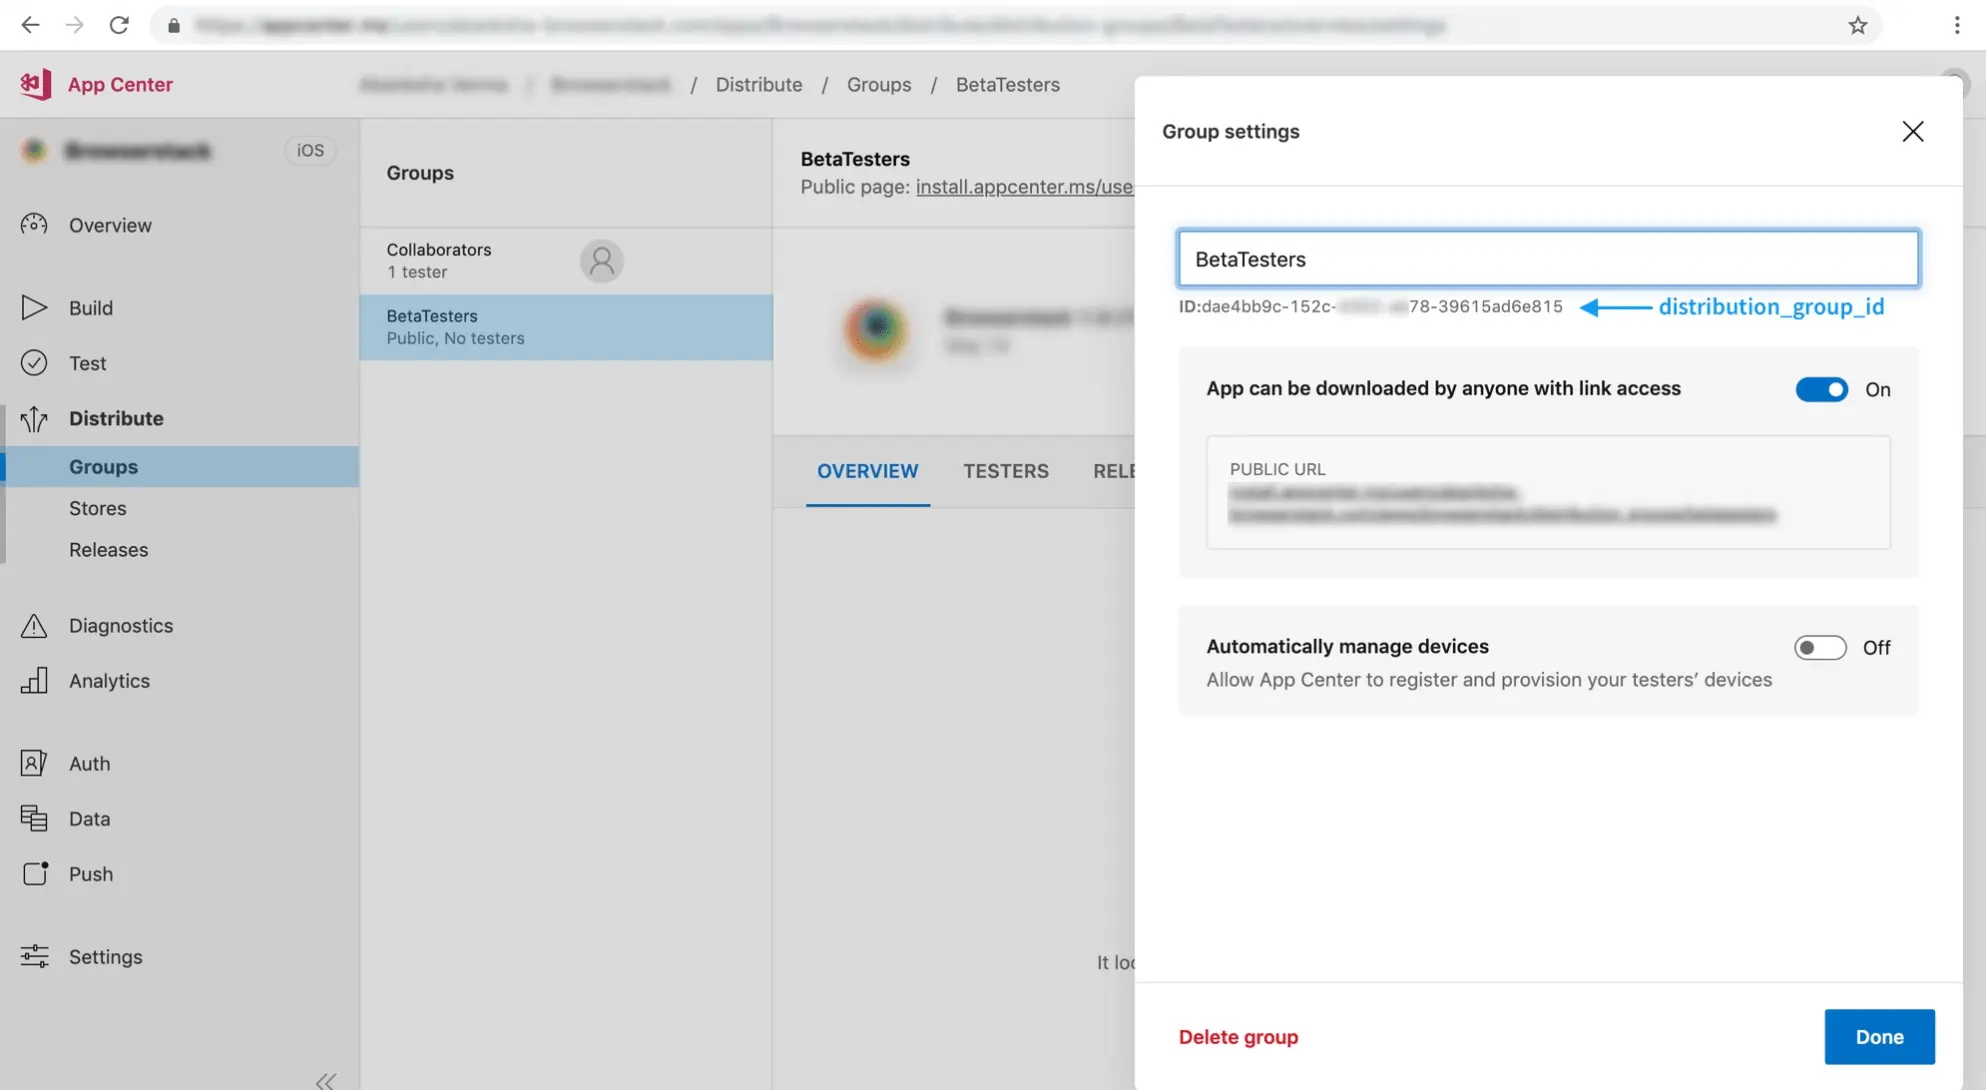Image resolution: width=1986 pixels, height=1090 pixels.
Task: Reload the page with refresh icon
Action: 119,25
